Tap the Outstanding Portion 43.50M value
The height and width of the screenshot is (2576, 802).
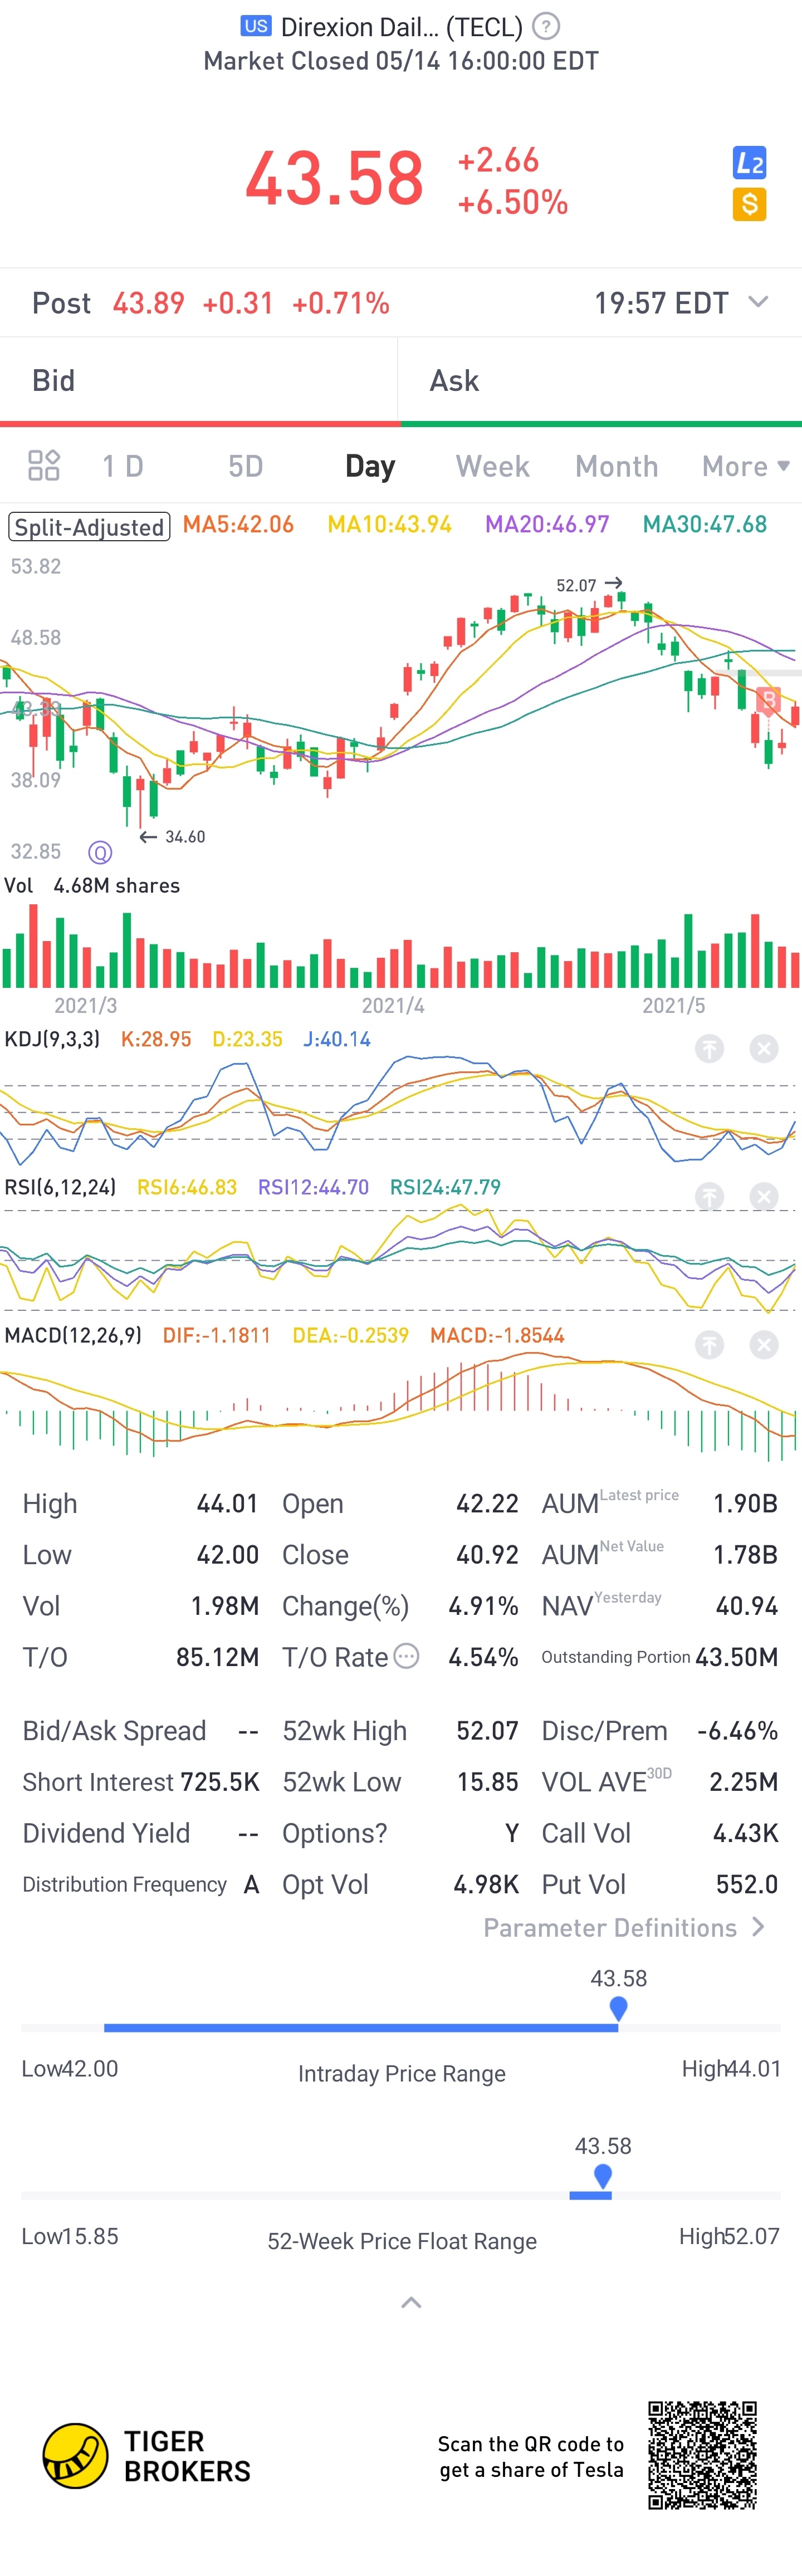736,1656
